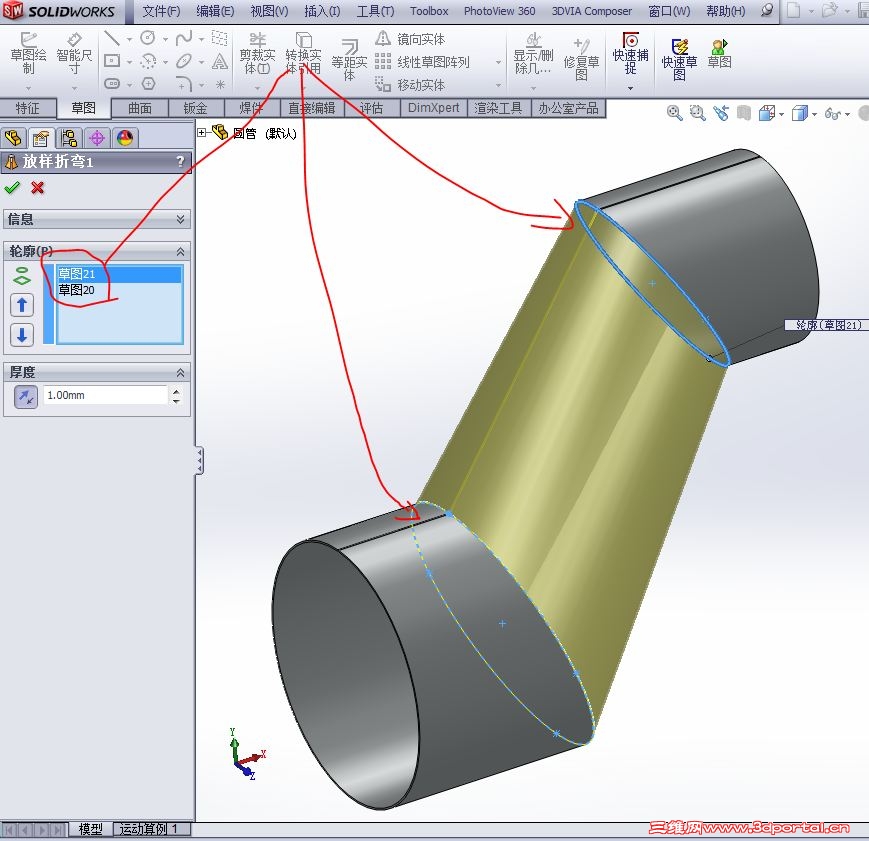Open help for 放样折弯1 panel
This screenshot has height=841, width=869.
[x=180, y=161]
